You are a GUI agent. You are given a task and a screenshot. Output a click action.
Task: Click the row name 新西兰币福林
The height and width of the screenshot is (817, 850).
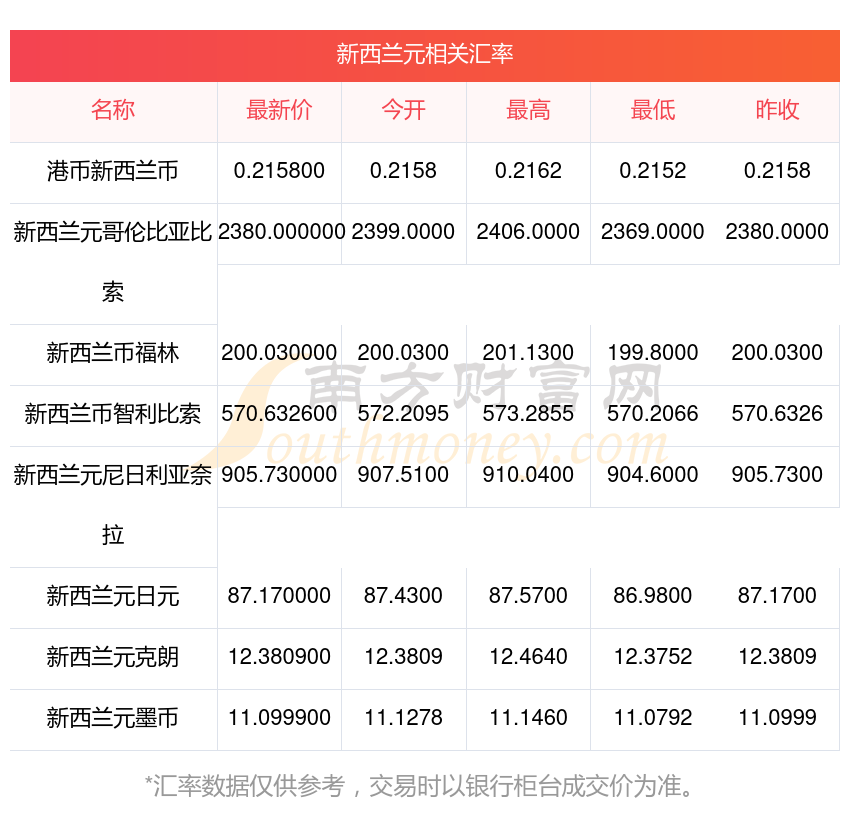[x=113, y=353]
